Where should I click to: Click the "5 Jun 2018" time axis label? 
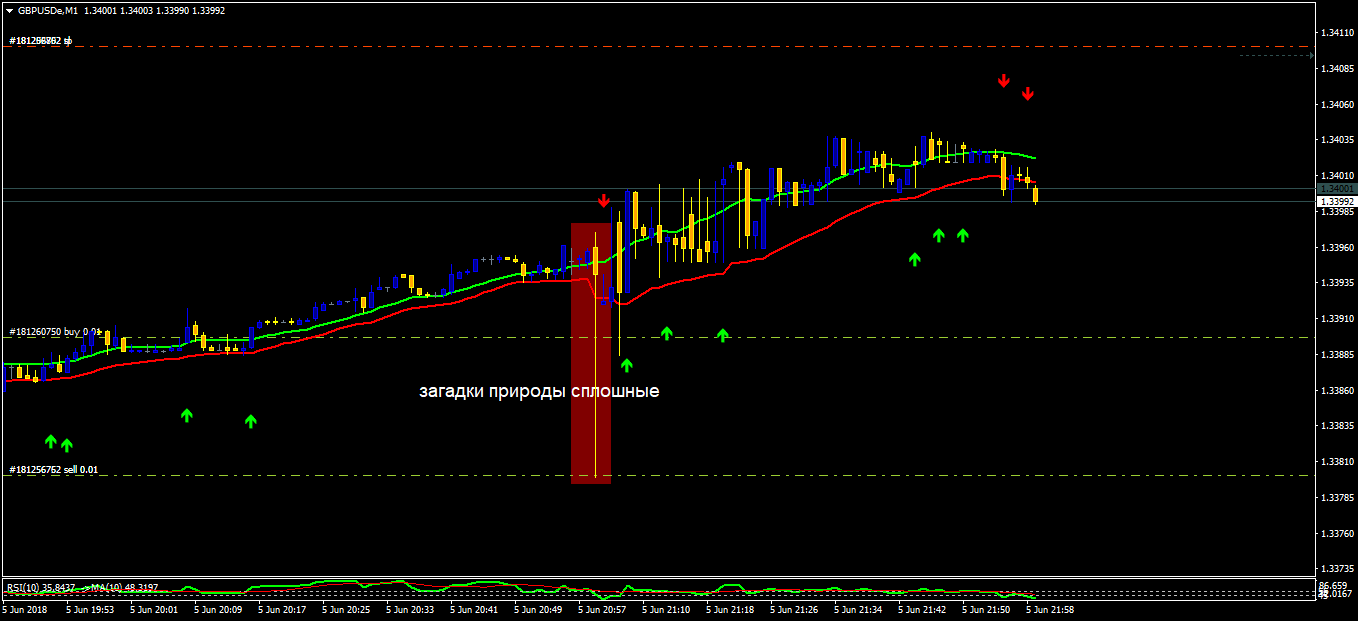[25, 608]
